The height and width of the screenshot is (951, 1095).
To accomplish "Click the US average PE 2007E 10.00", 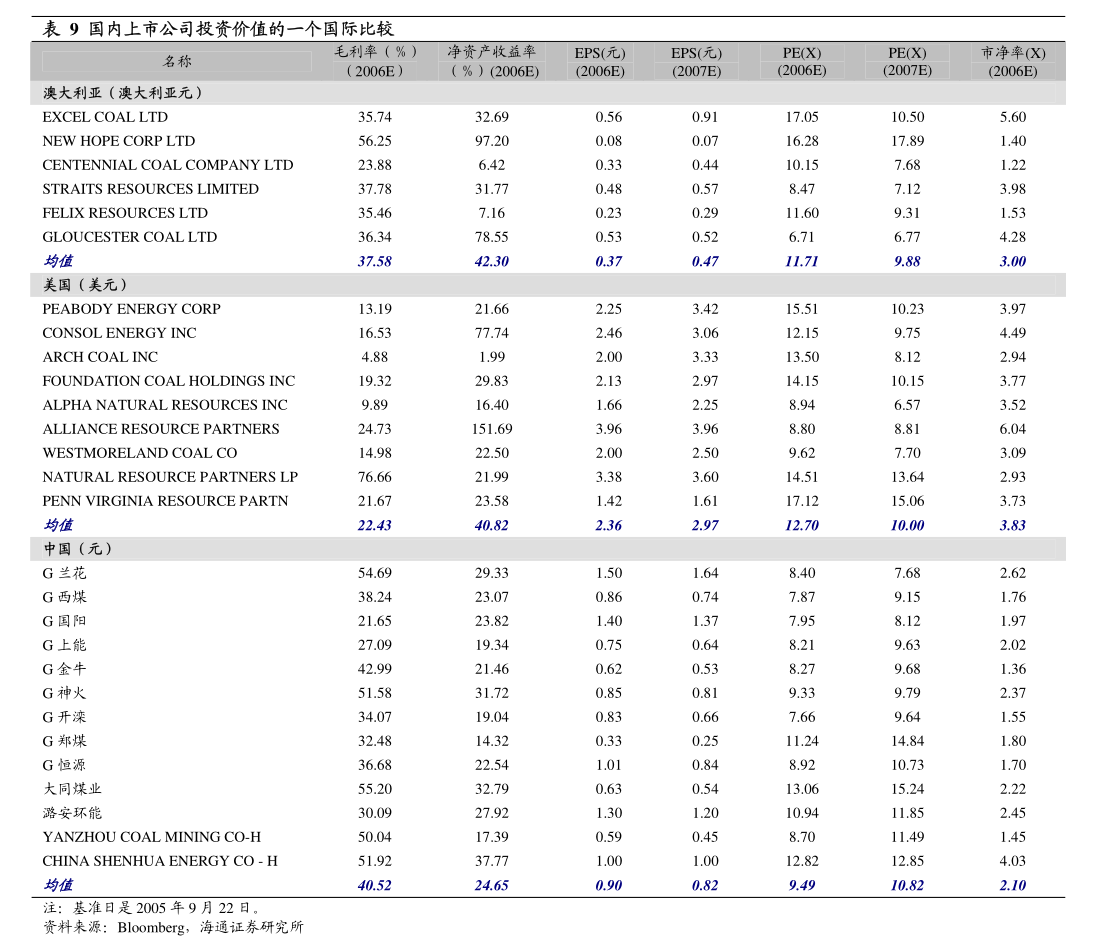I will click(907, 525).
